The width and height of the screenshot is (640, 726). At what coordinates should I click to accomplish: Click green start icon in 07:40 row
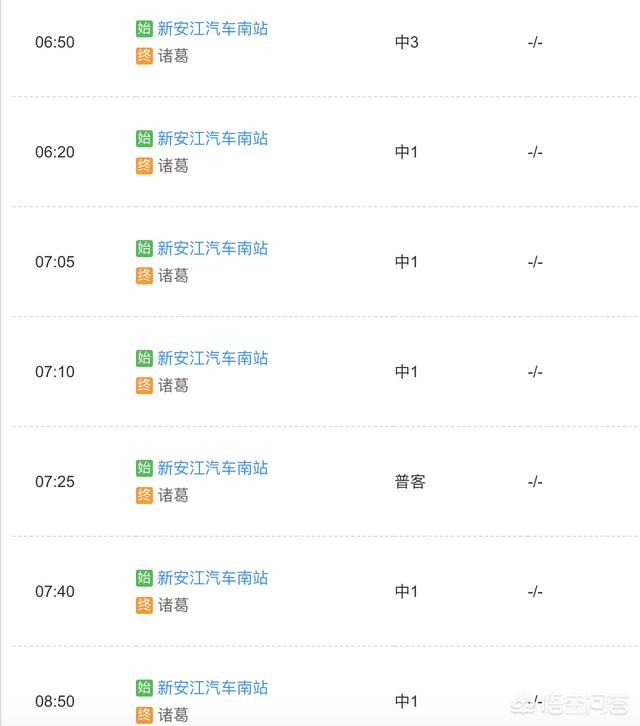144,577
